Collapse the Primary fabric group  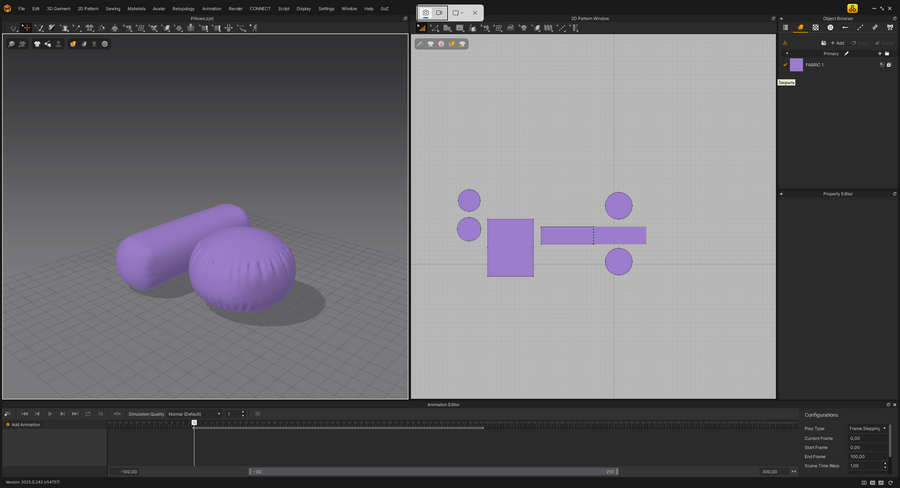click(786, 54)
